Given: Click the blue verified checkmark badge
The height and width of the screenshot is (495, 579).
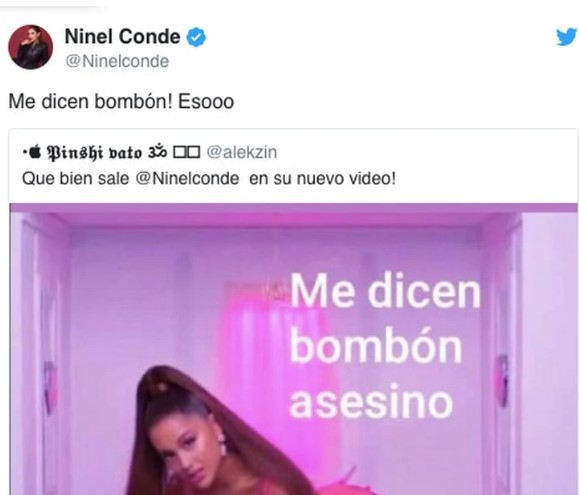Looking at the screenshot, I should [196, 37].
